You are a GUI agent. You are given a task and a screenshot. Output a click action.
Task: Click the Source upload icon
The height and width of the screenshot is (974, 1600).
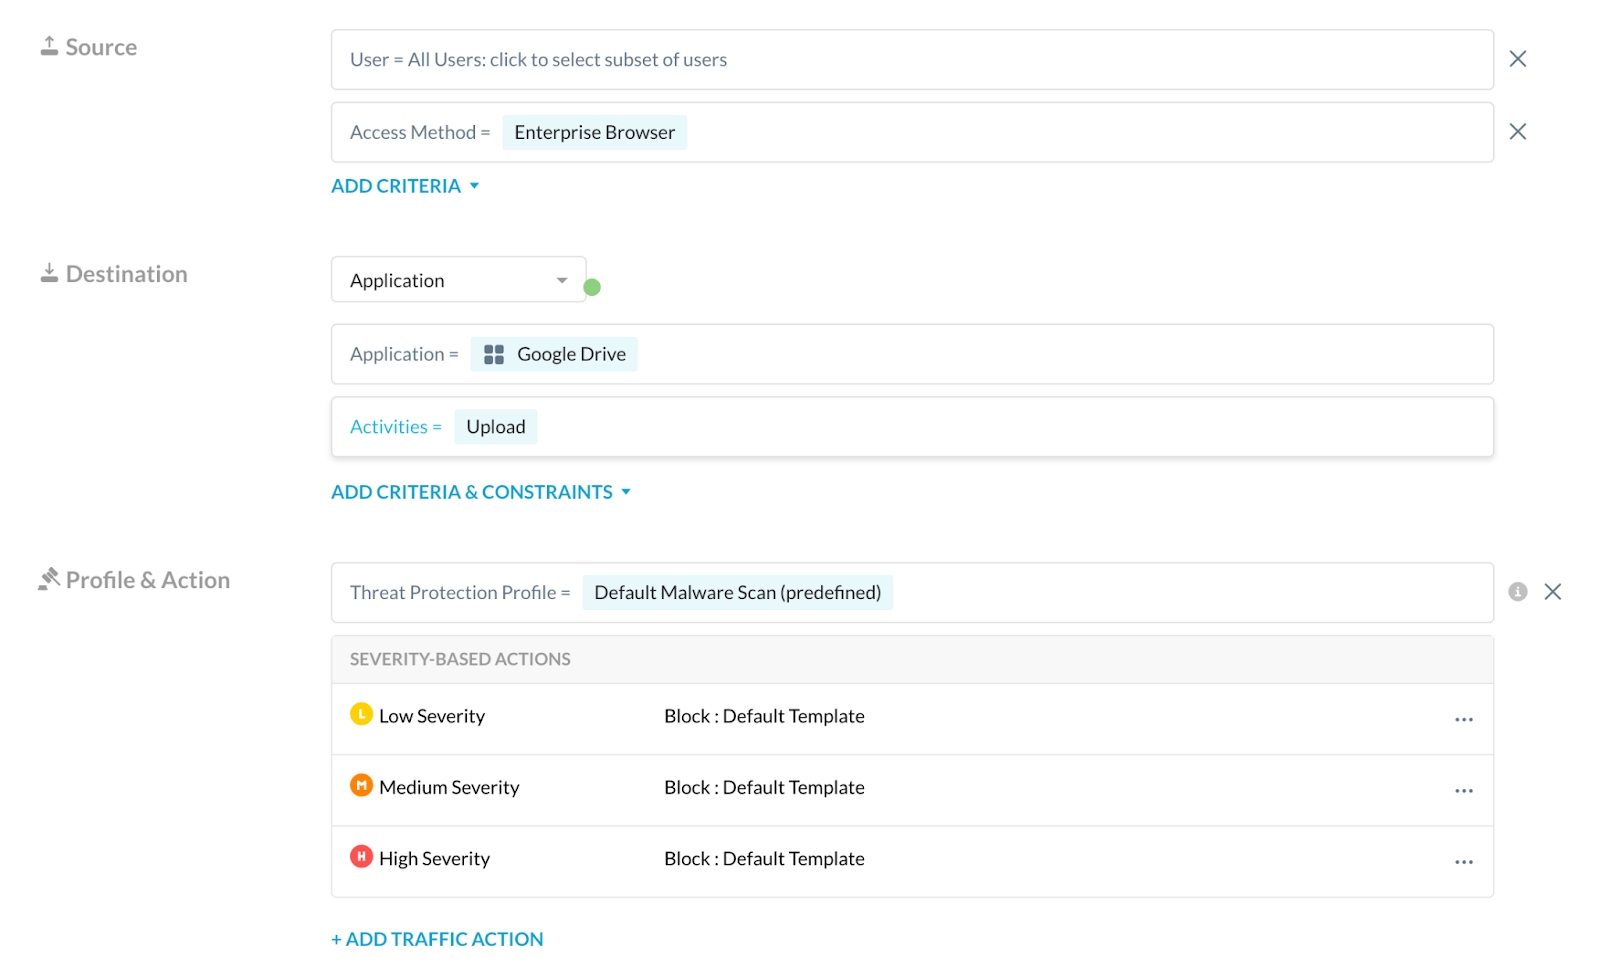click(x=49, y=46)
